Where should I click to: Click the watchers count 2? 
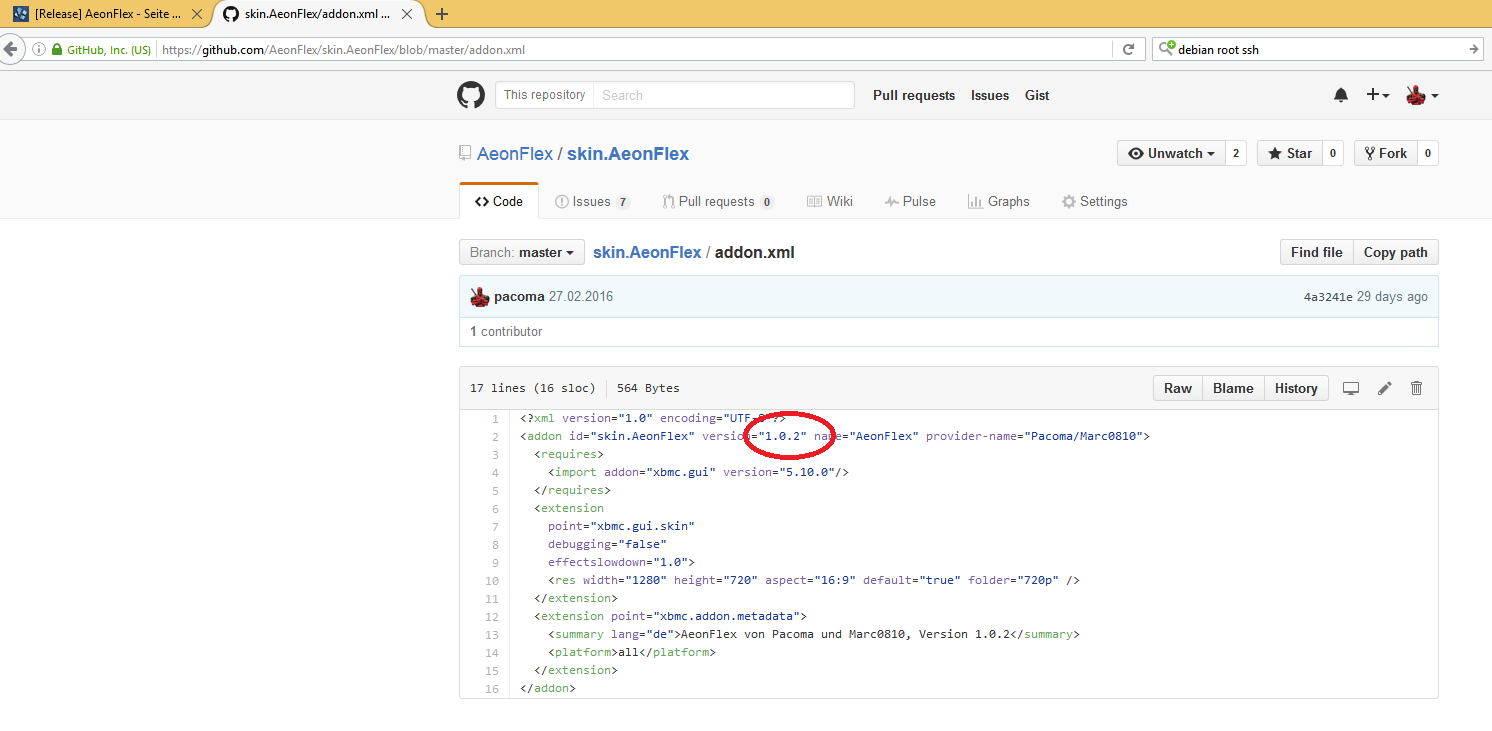[1236, 153]
